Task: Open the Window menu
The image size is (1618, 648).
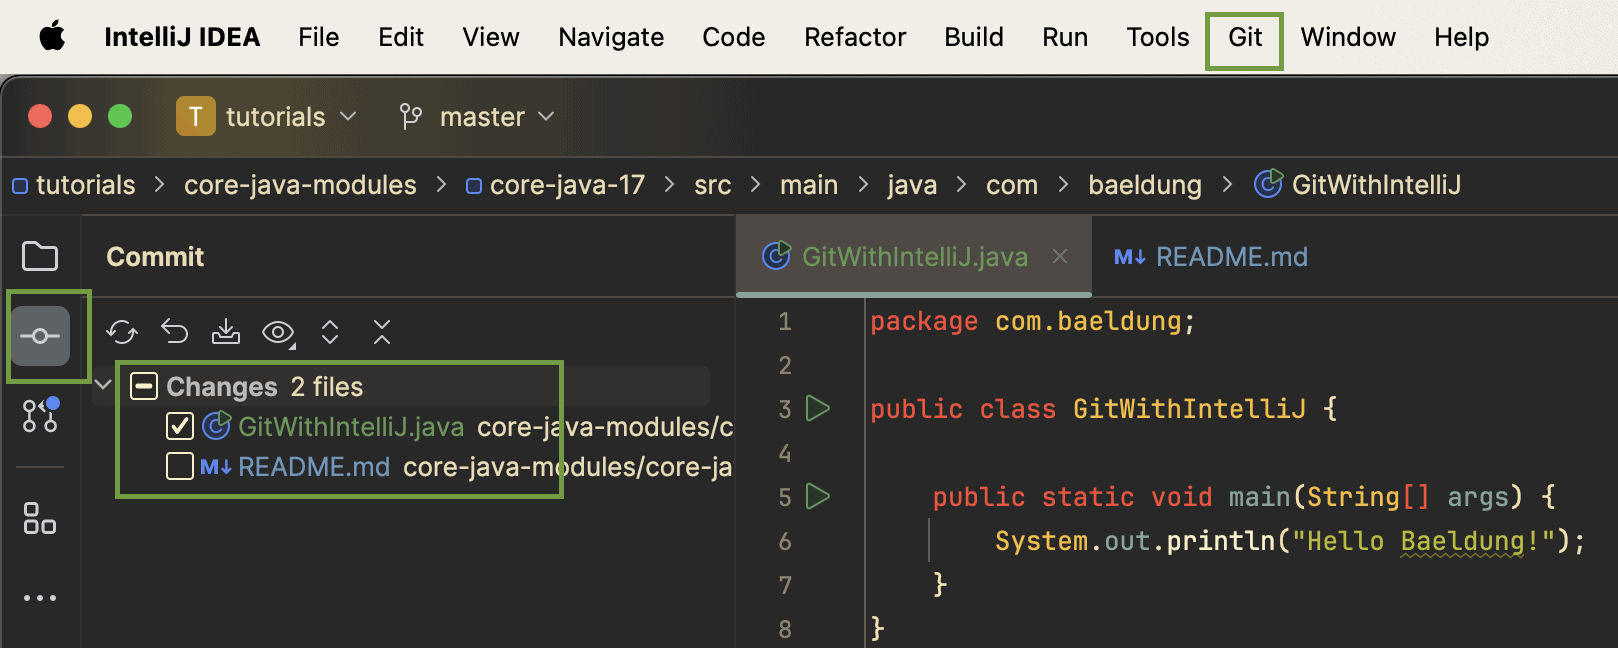Action: pyautogui.click(x=1348, y=37)
